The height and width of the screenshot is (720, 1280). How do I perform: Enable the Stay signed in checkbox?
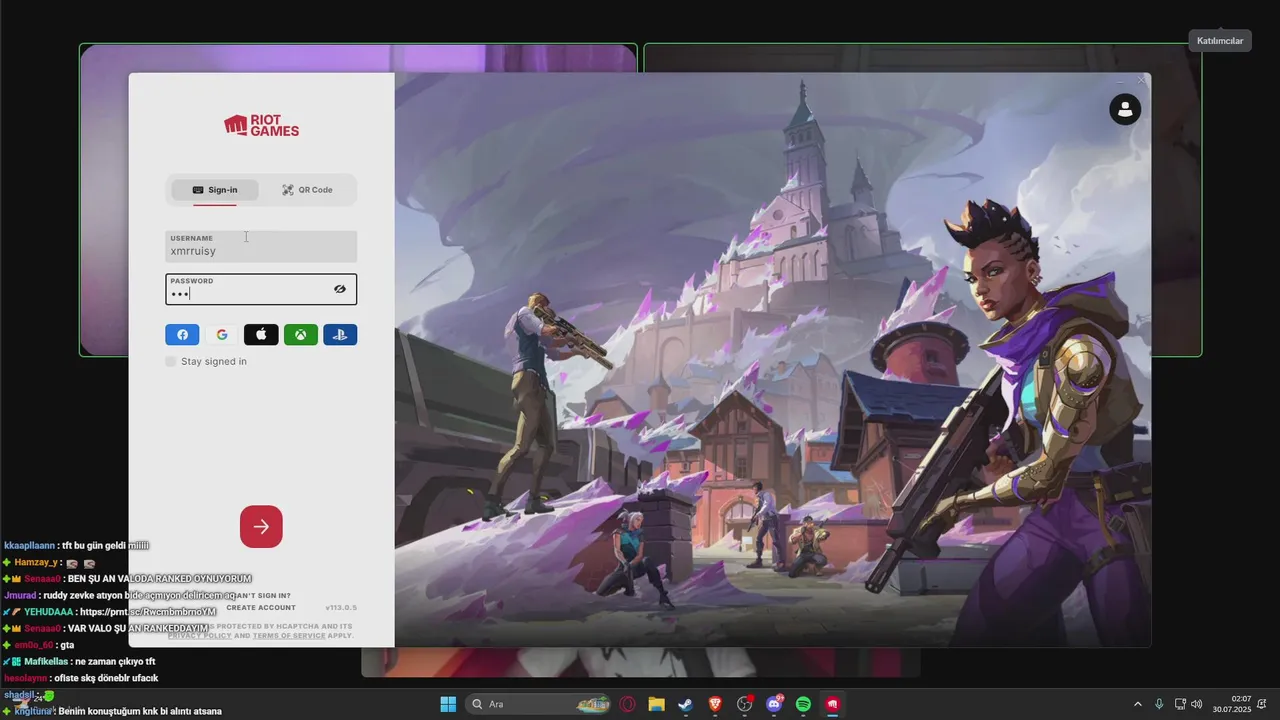pyautogui.click(x=171, y=361)
